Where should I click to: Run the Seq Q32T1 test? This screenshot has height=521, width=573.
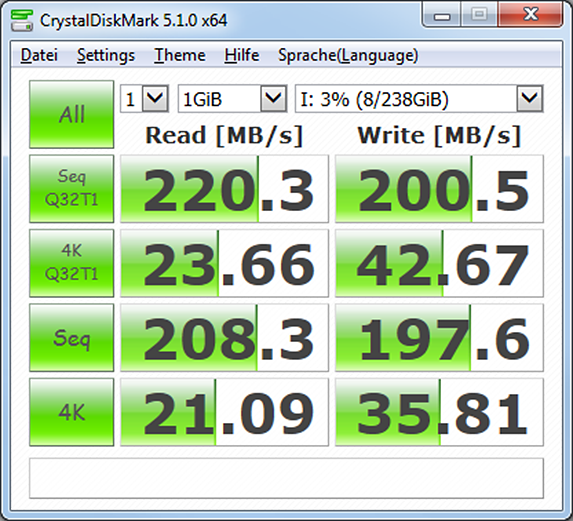click(72, 189)
